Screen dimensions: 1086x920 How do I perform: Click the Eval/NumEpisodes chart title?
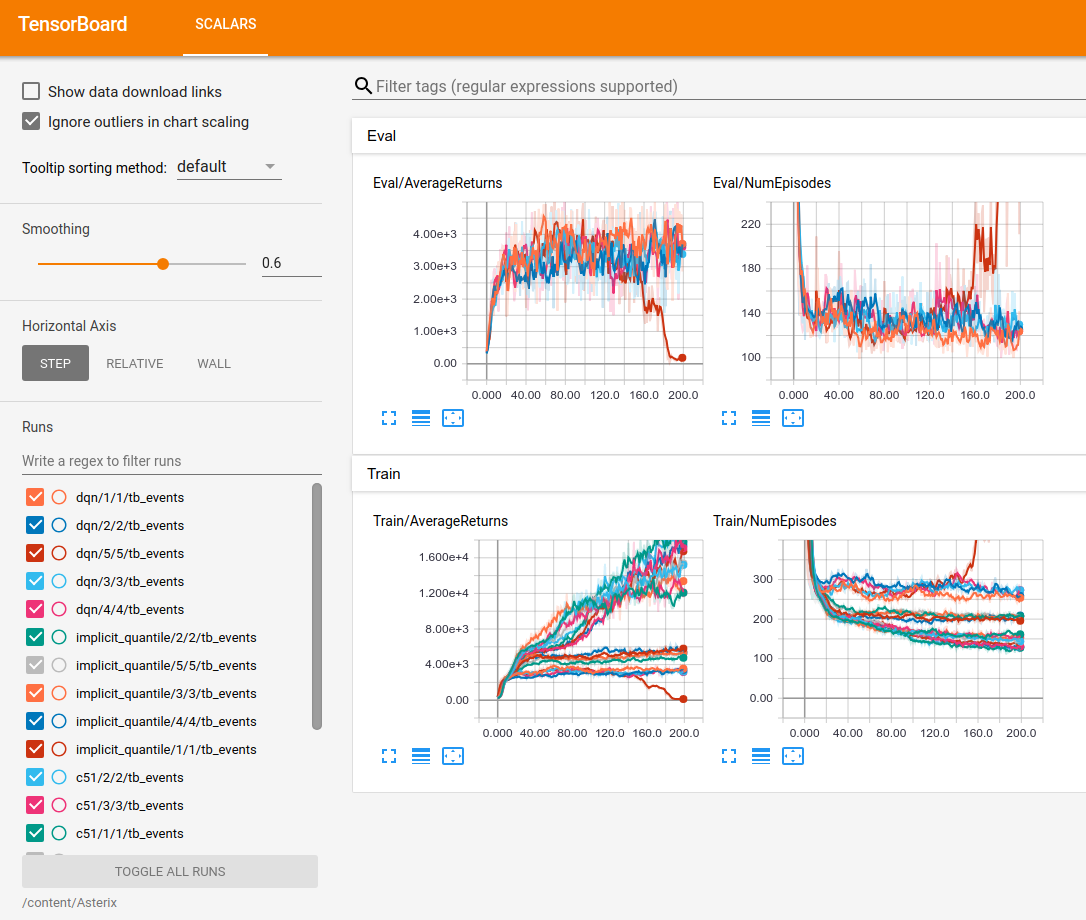pos(772,183)
